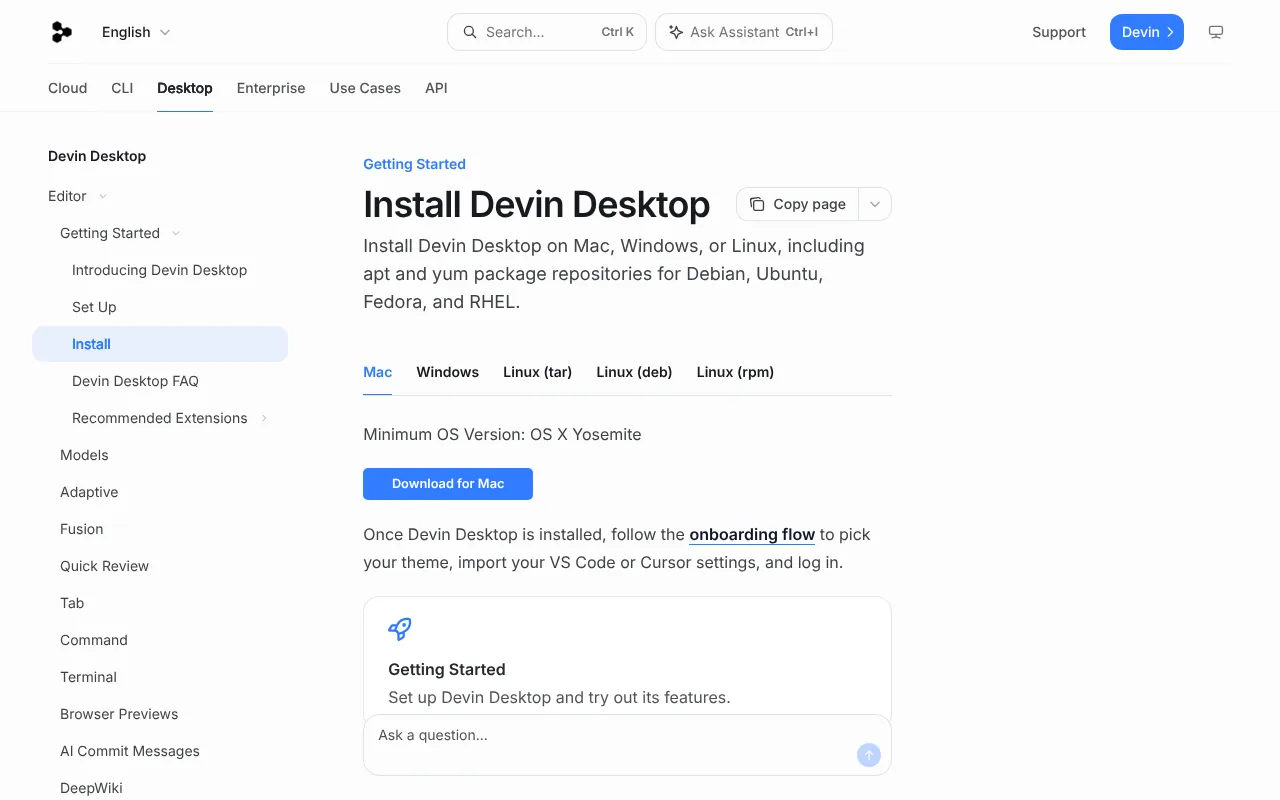Click the Getting Started breadcrumb link
The width and height of the screenshot is (1280, 800).
tap(414, 164)
